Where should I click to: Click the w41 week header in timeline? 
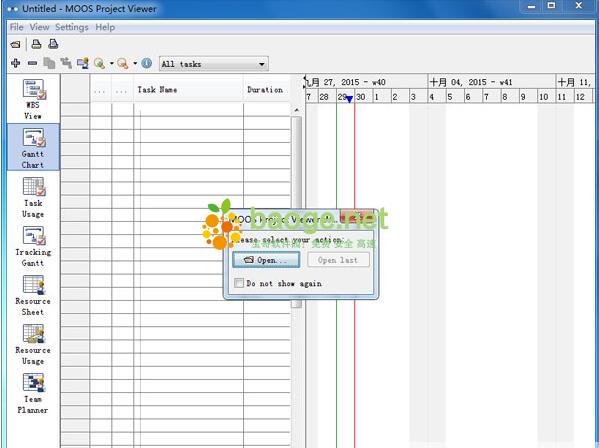491,82
